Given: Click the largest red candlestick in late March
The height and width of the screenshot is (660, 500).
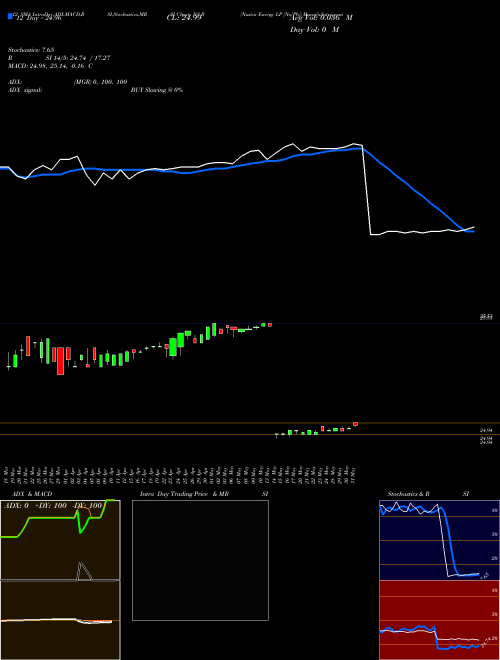Looking at the screenshot, I should [x=61, y=361].
